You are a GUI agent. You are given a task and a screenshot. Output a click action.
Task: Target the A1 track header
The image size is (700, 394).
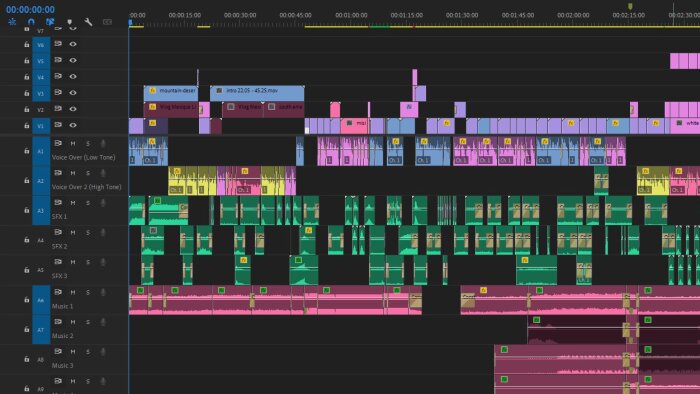click(41, 151)
